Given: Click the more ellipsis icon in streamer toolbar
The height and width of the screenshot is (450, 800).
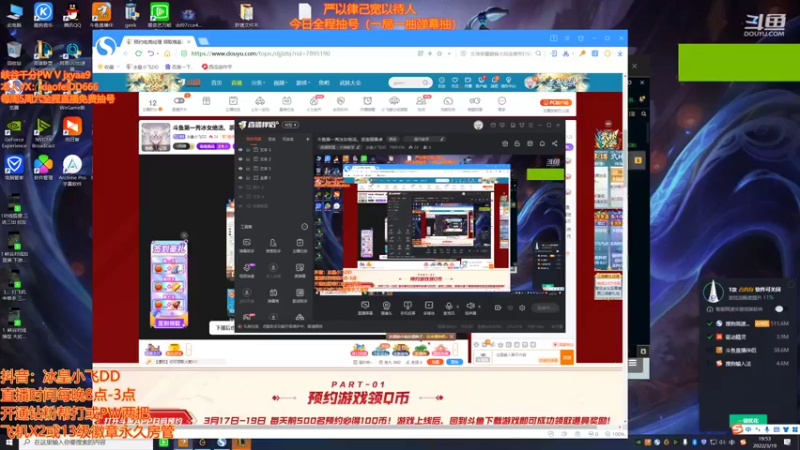Looking at the screenshot, I should (502, 101).
